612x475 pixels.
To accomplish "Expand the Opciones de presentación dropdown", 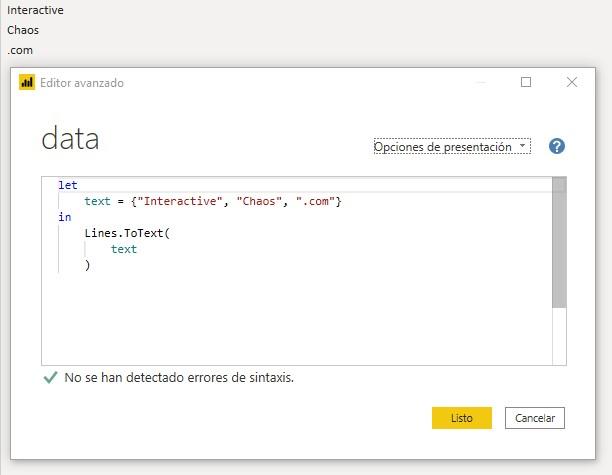I will click(x=452, y=147).
